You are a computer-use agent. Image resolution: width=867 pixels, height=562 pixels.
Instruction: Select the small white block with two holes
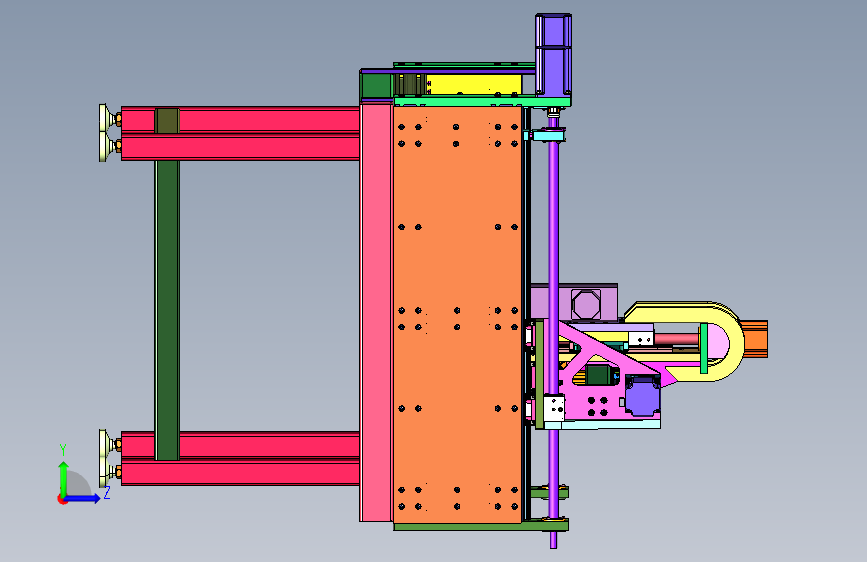tap(641, 338)
